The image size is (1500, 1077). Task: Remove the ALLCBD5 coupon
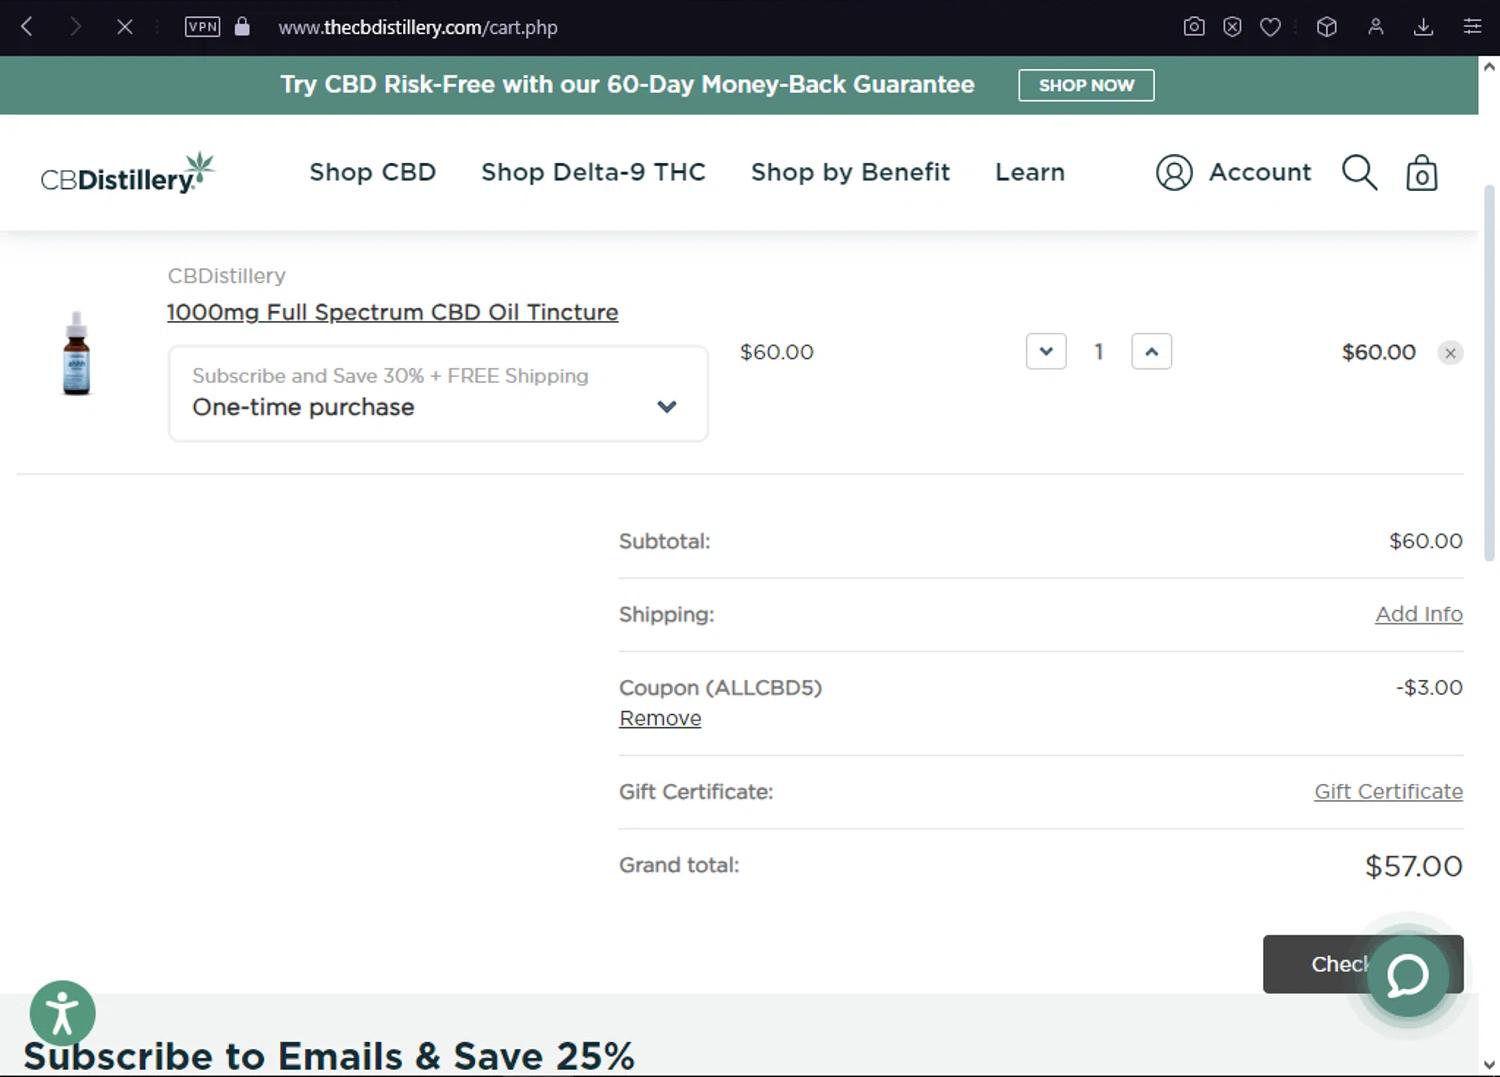[660, 718]
